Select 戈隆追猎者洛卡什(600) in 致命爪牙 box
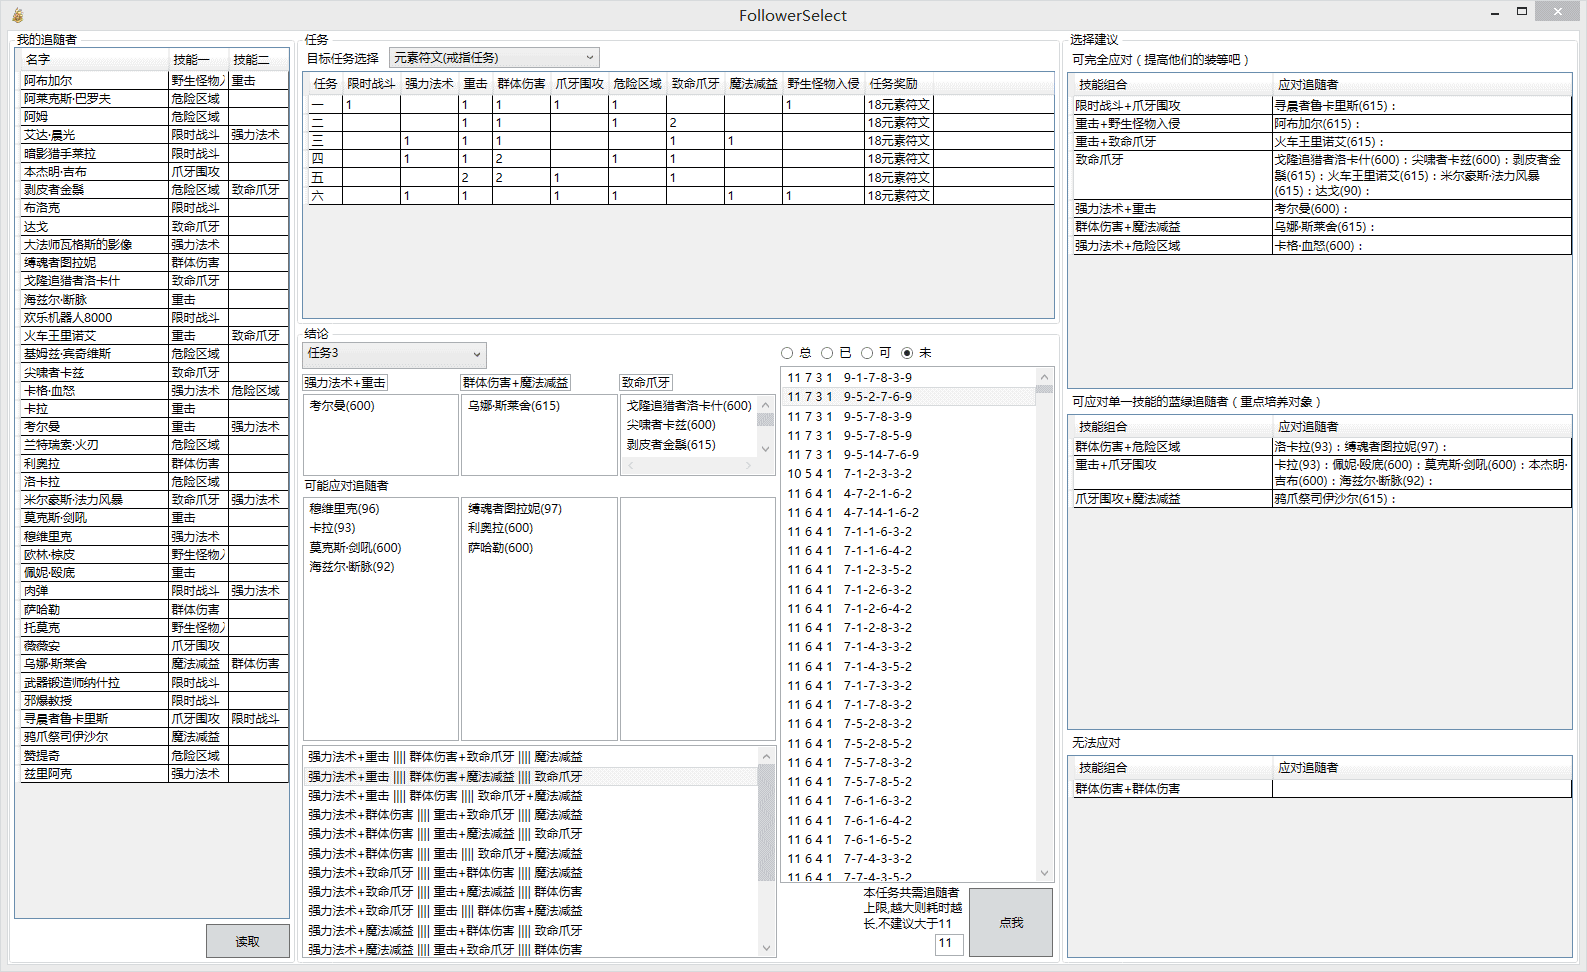Image resolution: width=1587 pixels, height=972 pixels. coord(689,406)
